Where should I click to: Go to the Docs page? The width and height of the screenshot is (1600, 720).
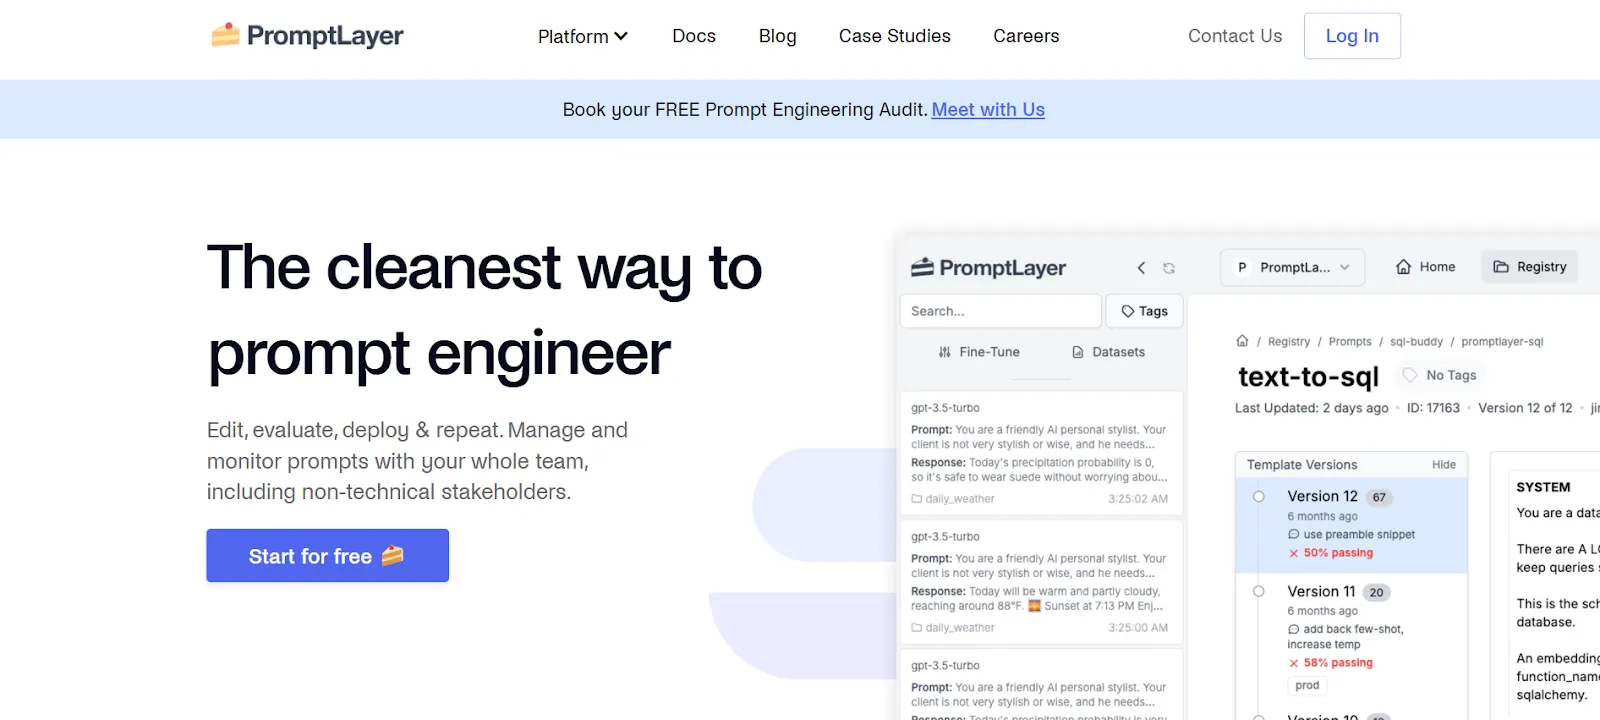694,36
